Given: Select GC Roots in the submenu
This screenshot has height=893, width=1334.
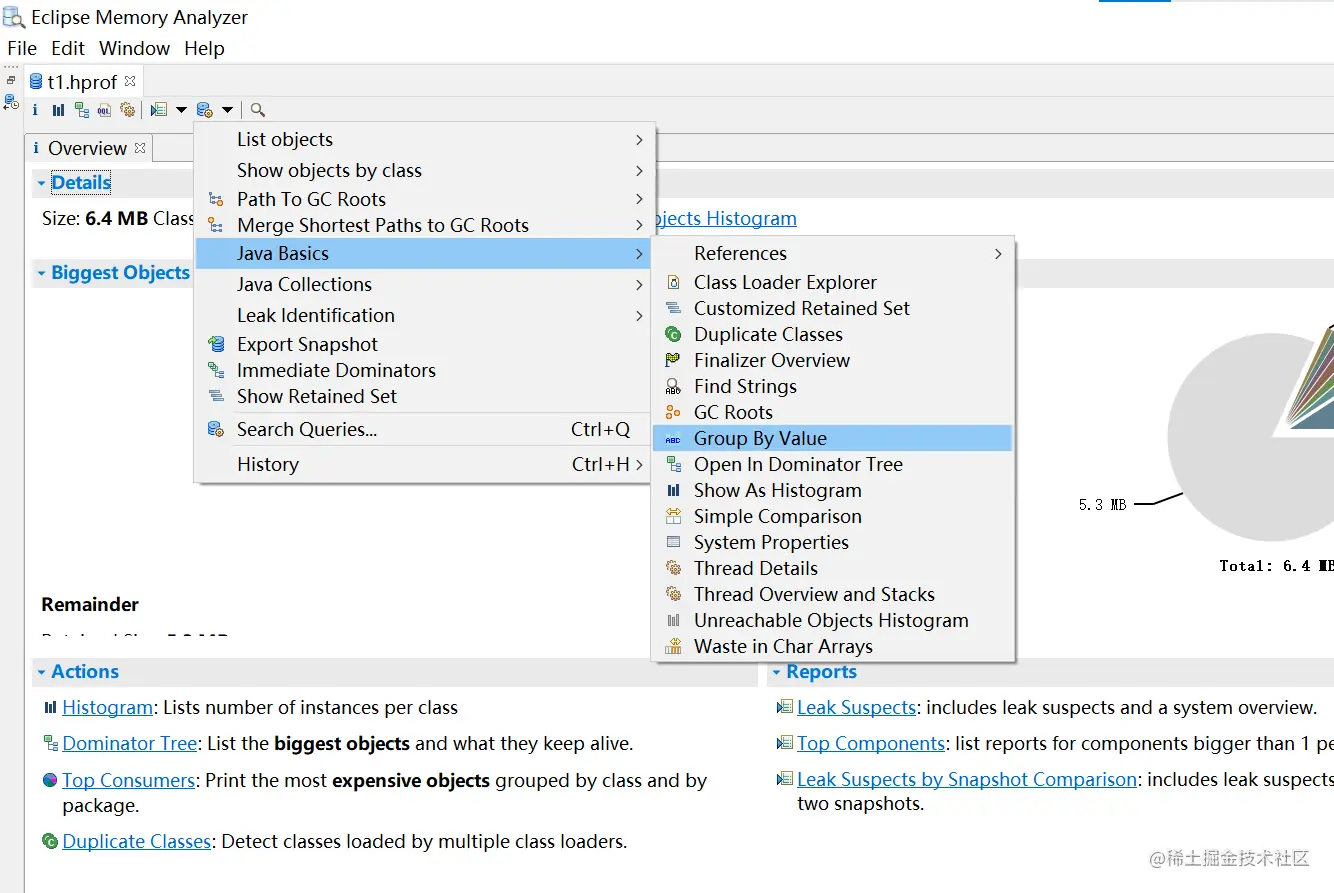Looking at the screenshot, I should [x=833, y=413].
